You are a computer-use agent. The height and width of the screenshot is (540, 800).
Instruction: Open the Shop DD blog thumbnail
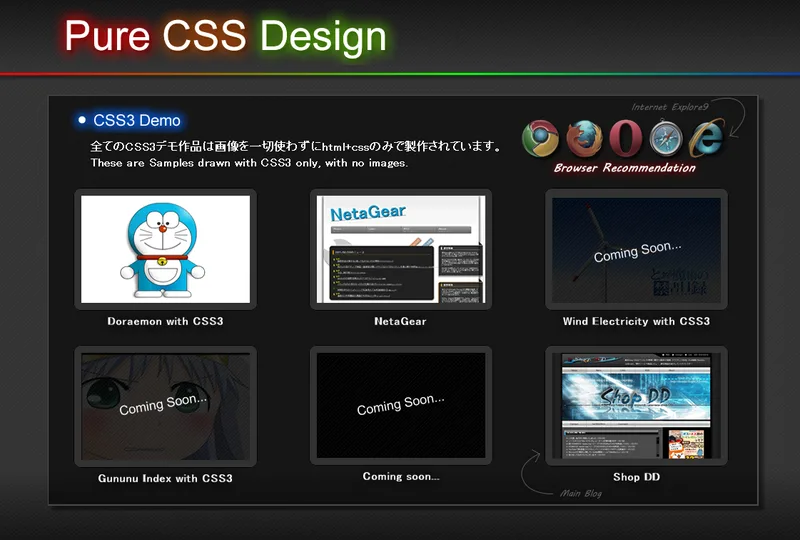pyautogui.click(x=636, y=405)
